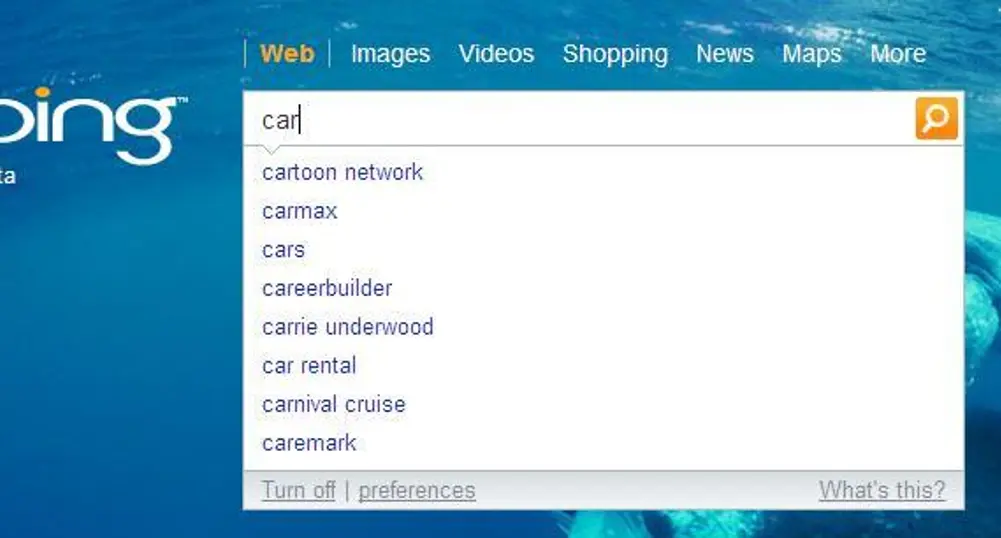Click the orange magnifier search button
Image resolution: width=1001 pixels, height=538 pixels.
point(937,118)
